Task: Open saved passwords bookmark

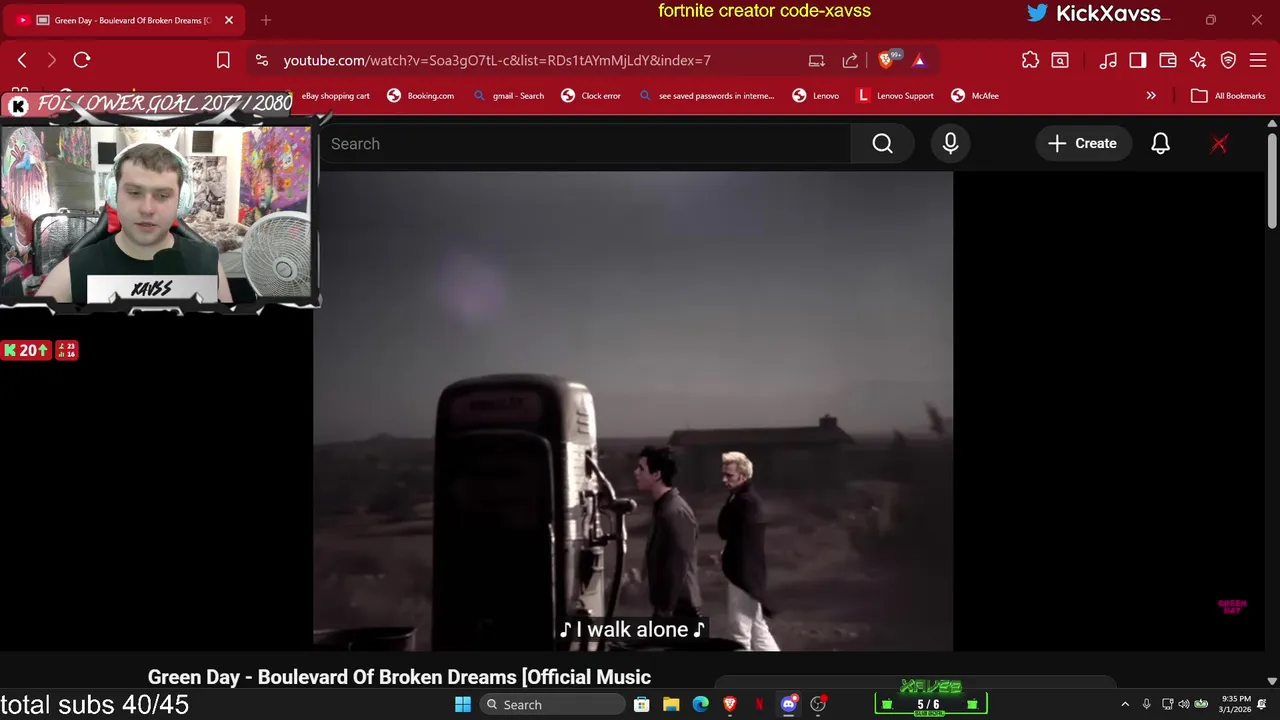Action: (x=706, y=96)
